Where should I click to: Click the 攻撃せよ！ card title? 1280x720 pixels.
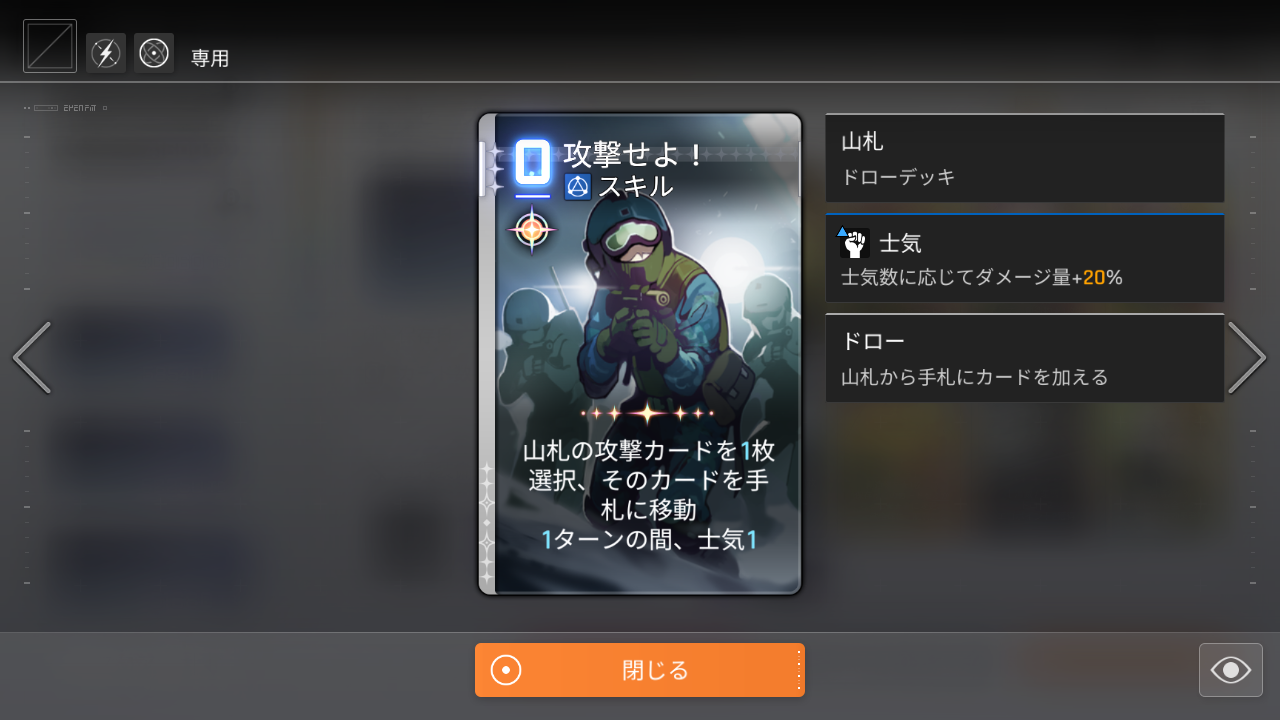coord(635,155)
